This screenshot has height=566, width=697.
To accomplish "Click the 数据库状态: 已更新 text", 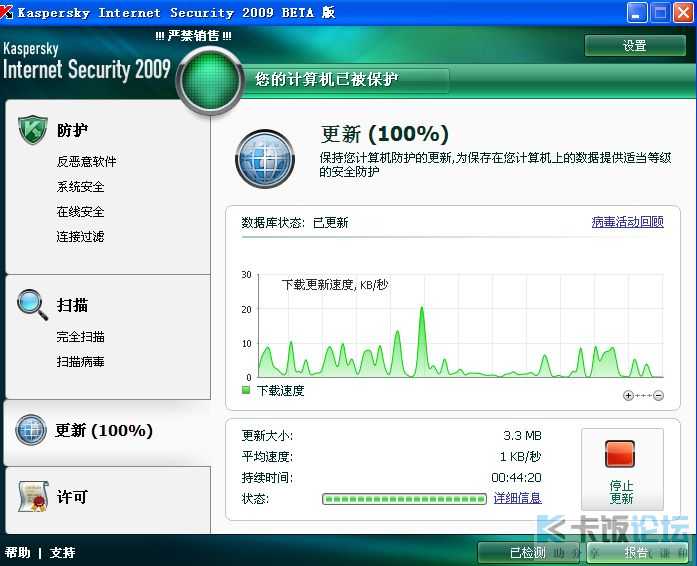I will (295, 222).
